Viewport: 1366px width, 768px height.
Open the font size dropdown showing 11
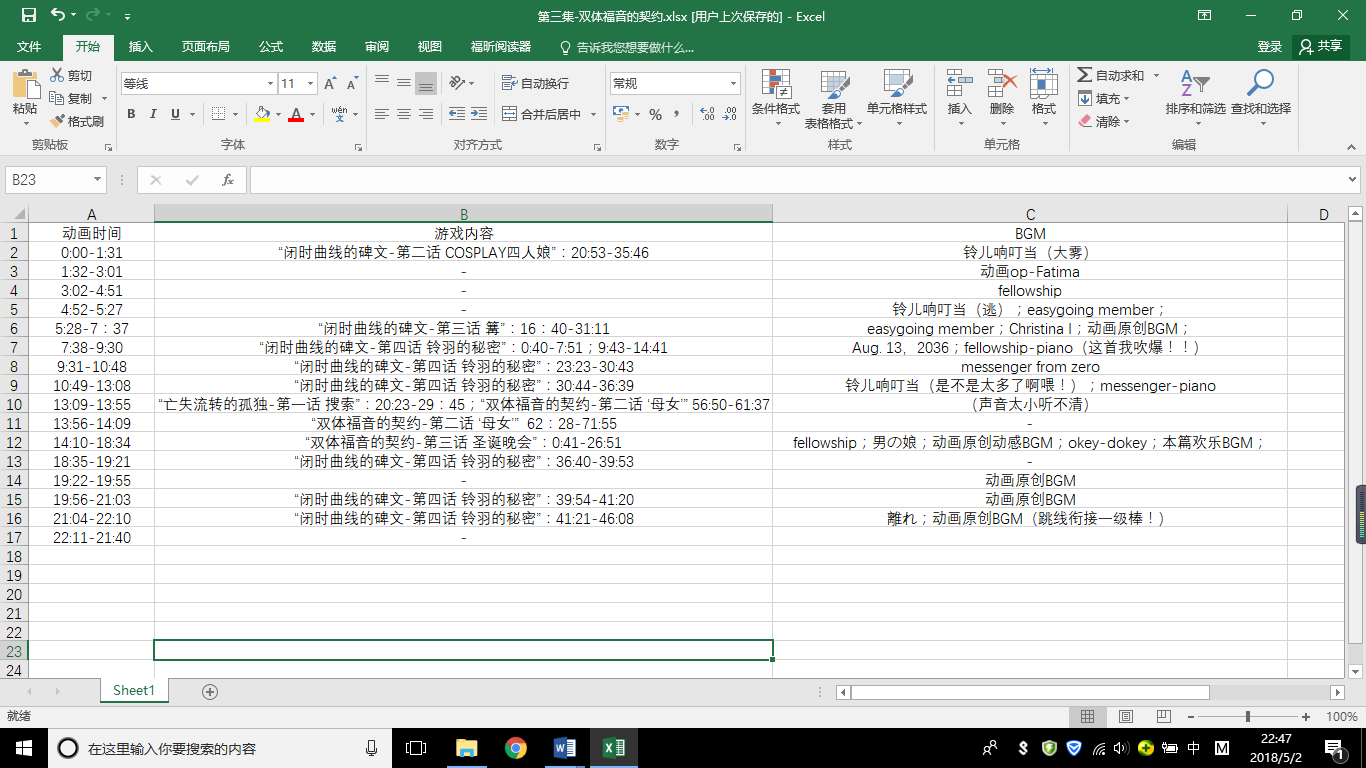tap(311, 84)
